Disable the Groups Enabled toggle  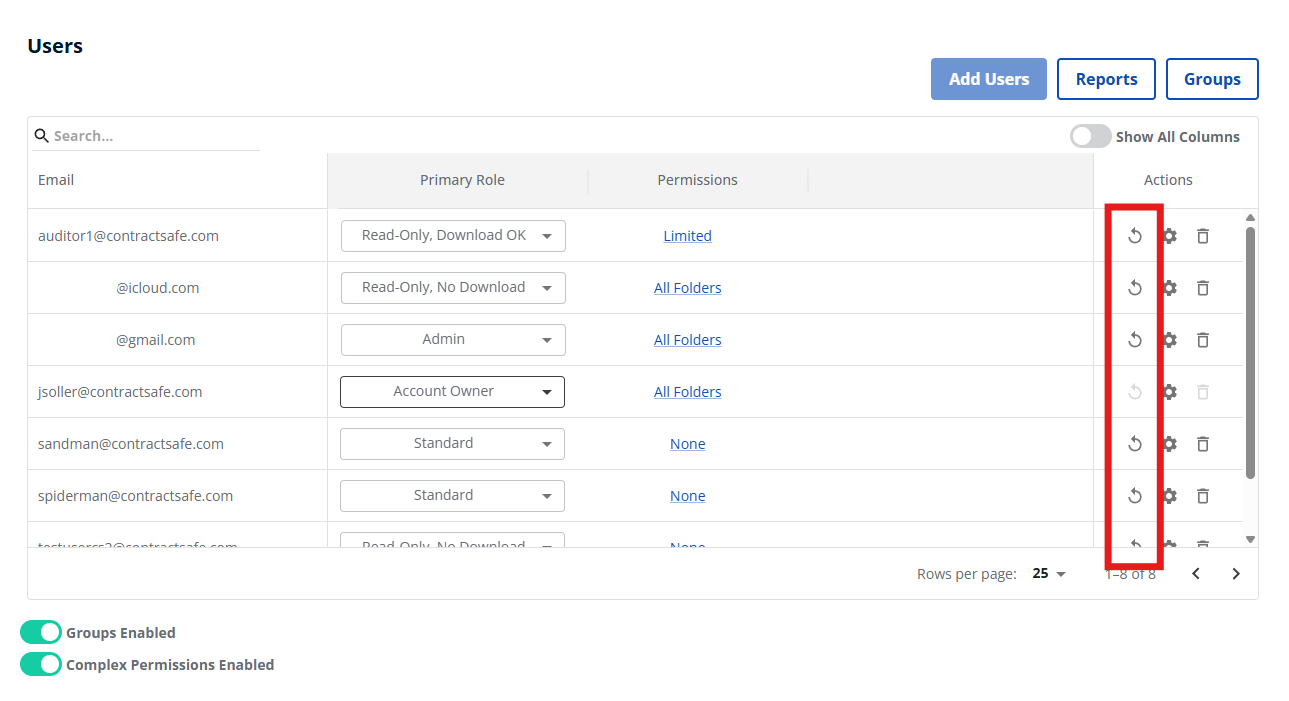41,633
